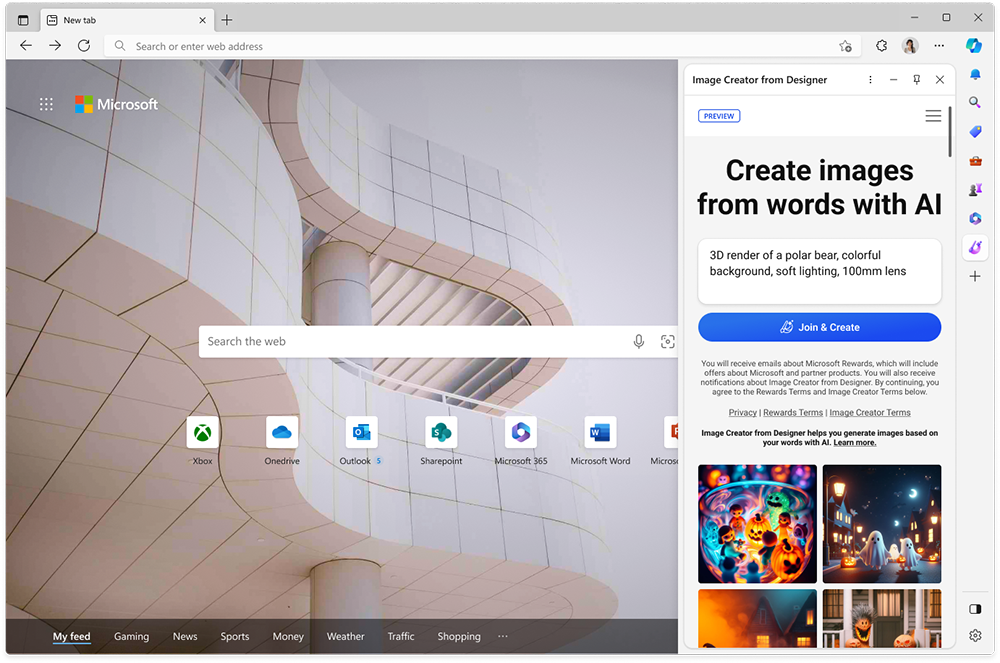Screen dimensions: 1000x663
Task: Activate voice search with the microphone icon
Action: pyautogui.click(x=639, y=341)
